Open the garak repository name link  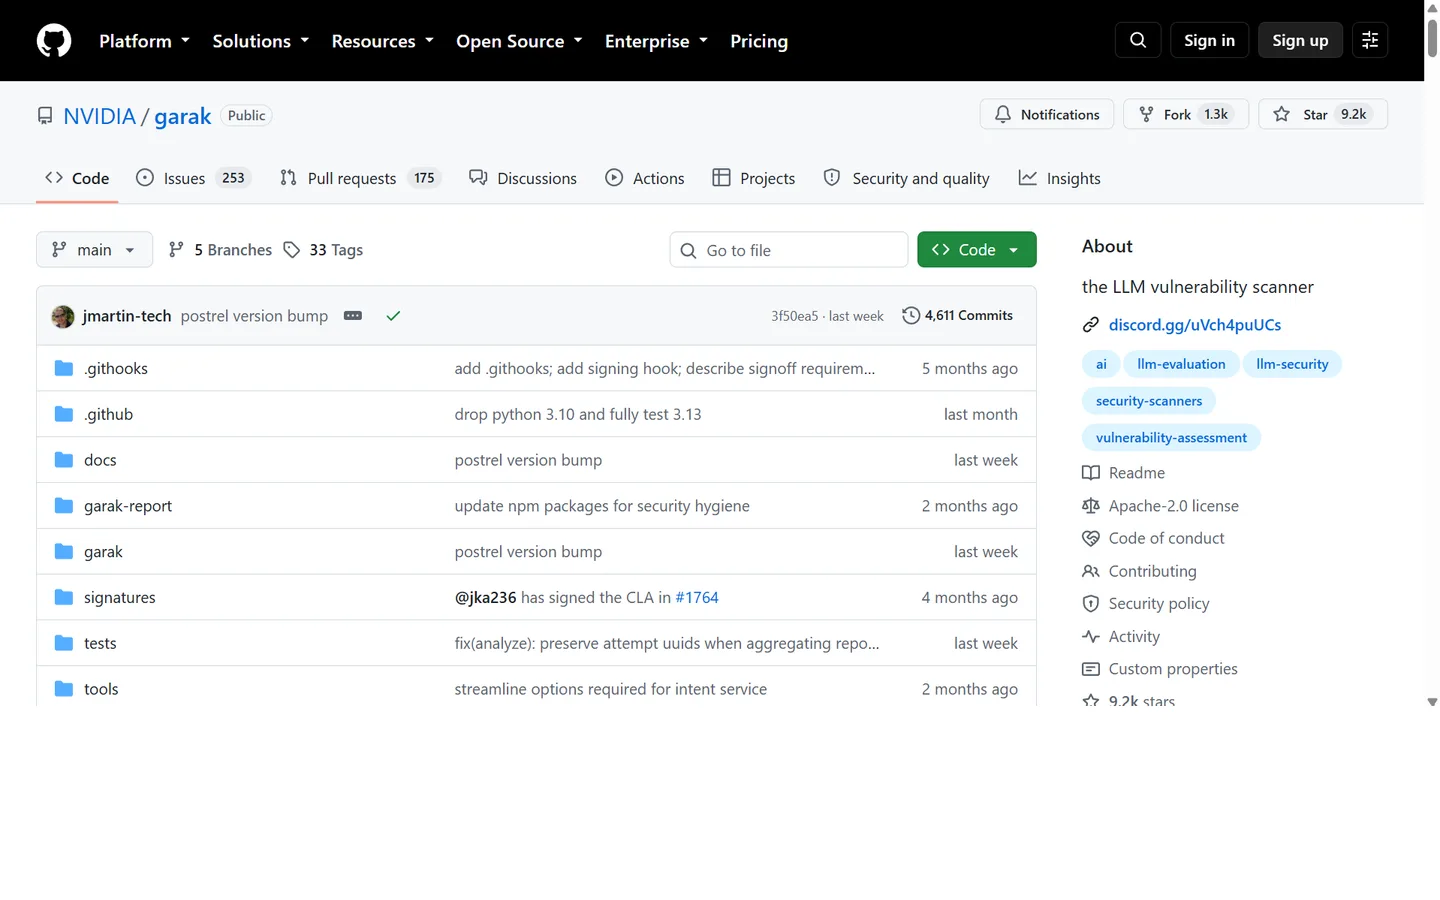pos(182,116)
